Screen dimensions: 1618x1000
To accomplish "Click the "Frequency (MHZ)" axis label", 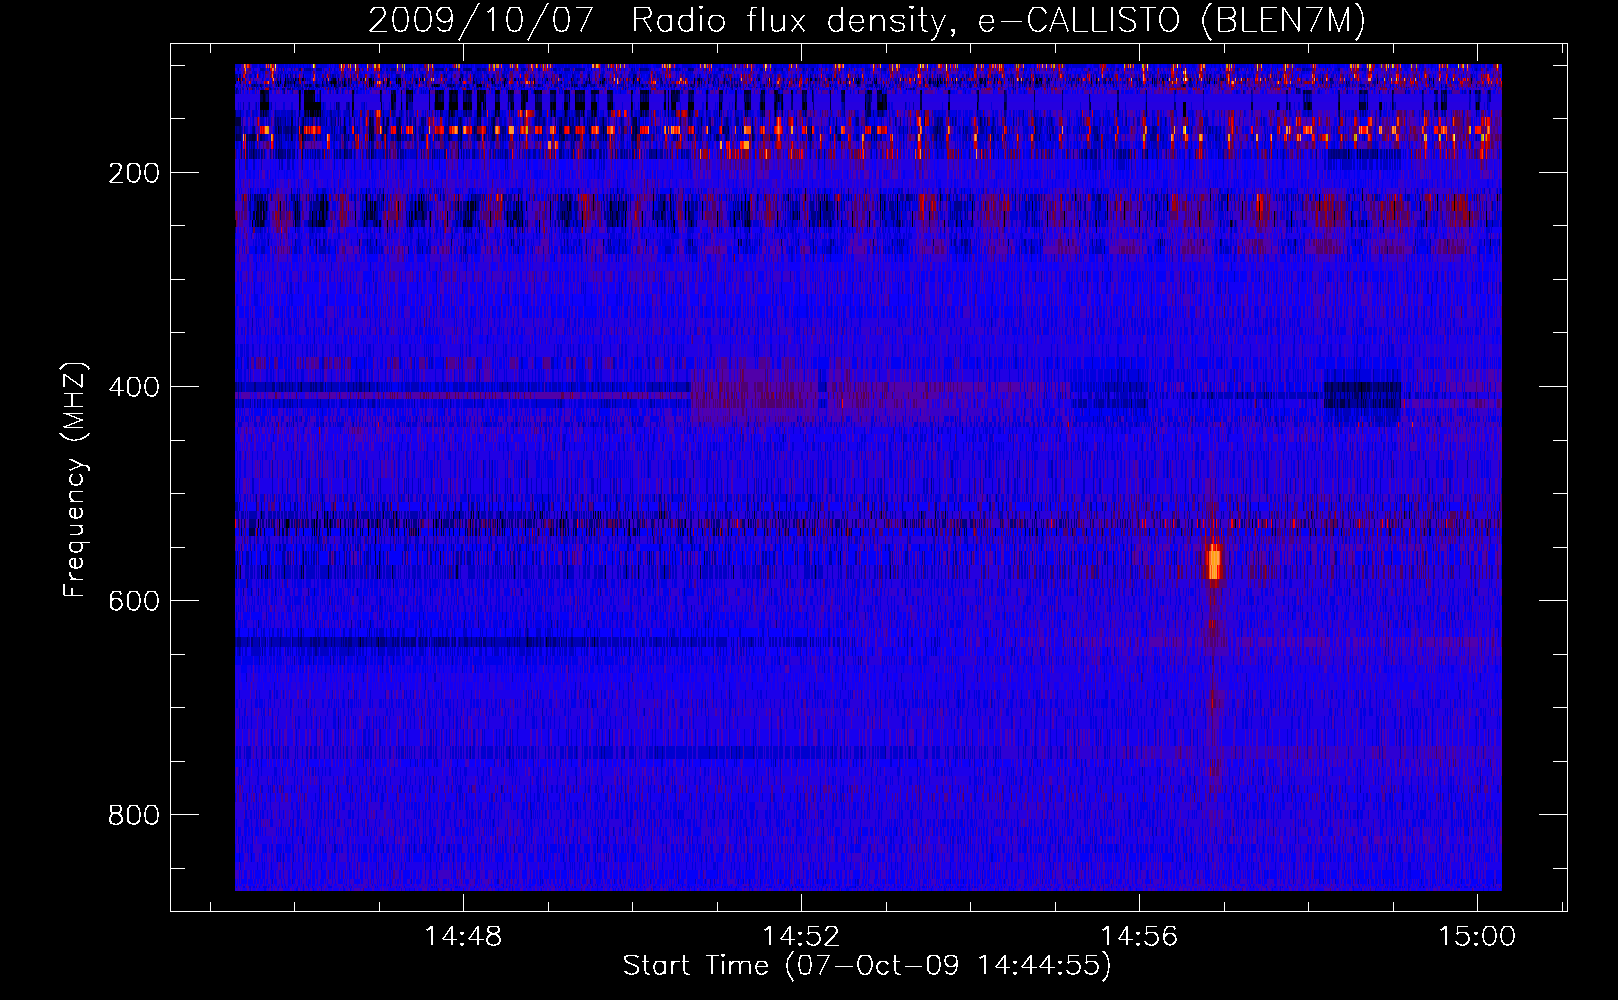I will [75, 480].
